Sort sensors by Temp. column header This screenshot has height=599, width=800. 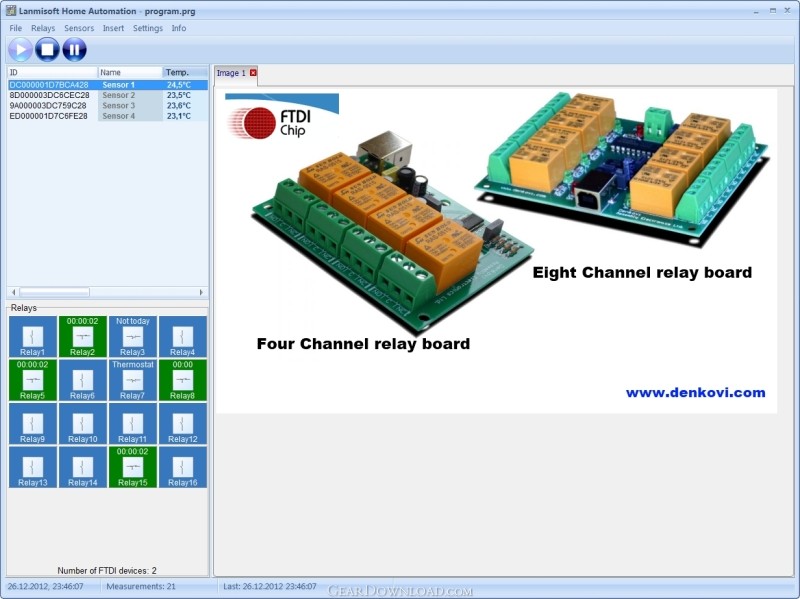click(x=186, y=72)
